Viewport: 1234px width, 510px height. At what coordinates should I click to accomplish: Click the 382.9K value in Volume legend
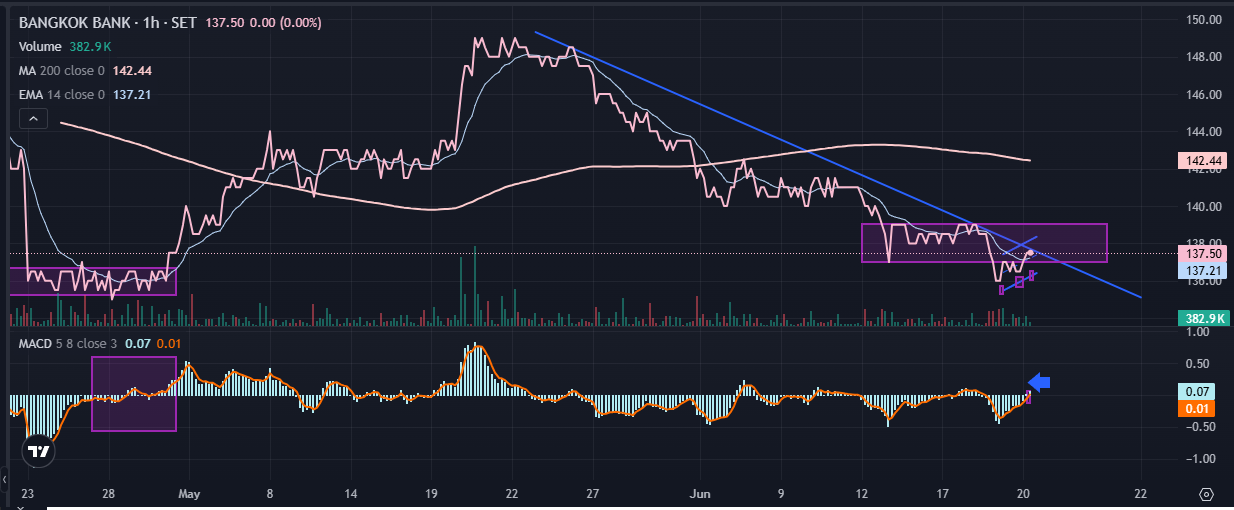click(91, 46)
